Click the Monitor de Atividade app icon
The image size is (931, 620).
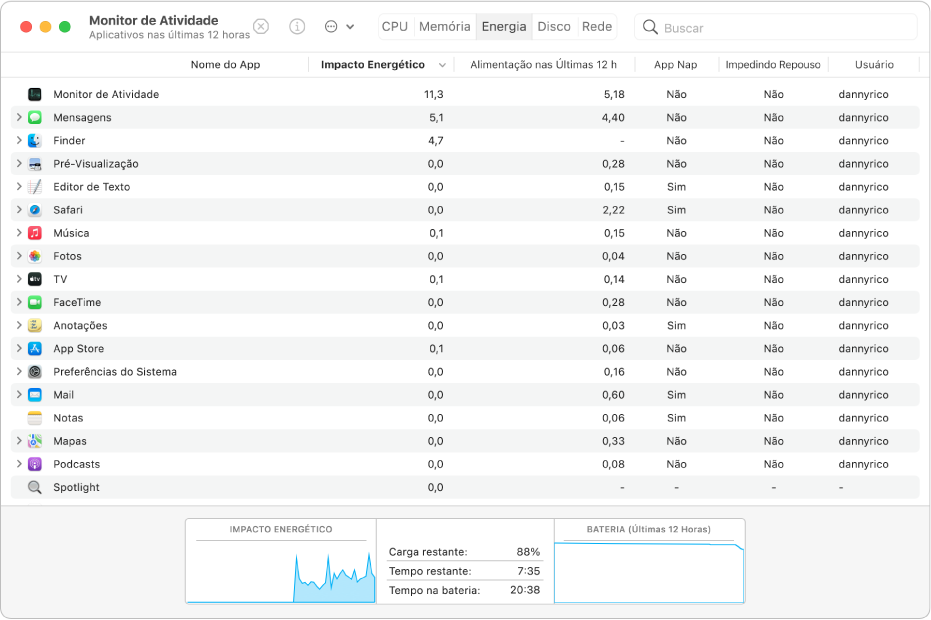click(x=35, y=94)
